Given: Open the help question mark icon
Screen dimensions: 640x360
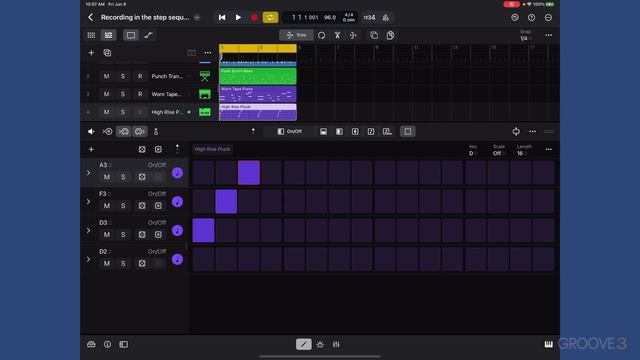Looking at the screenshot, I should (x=531, y=18).
